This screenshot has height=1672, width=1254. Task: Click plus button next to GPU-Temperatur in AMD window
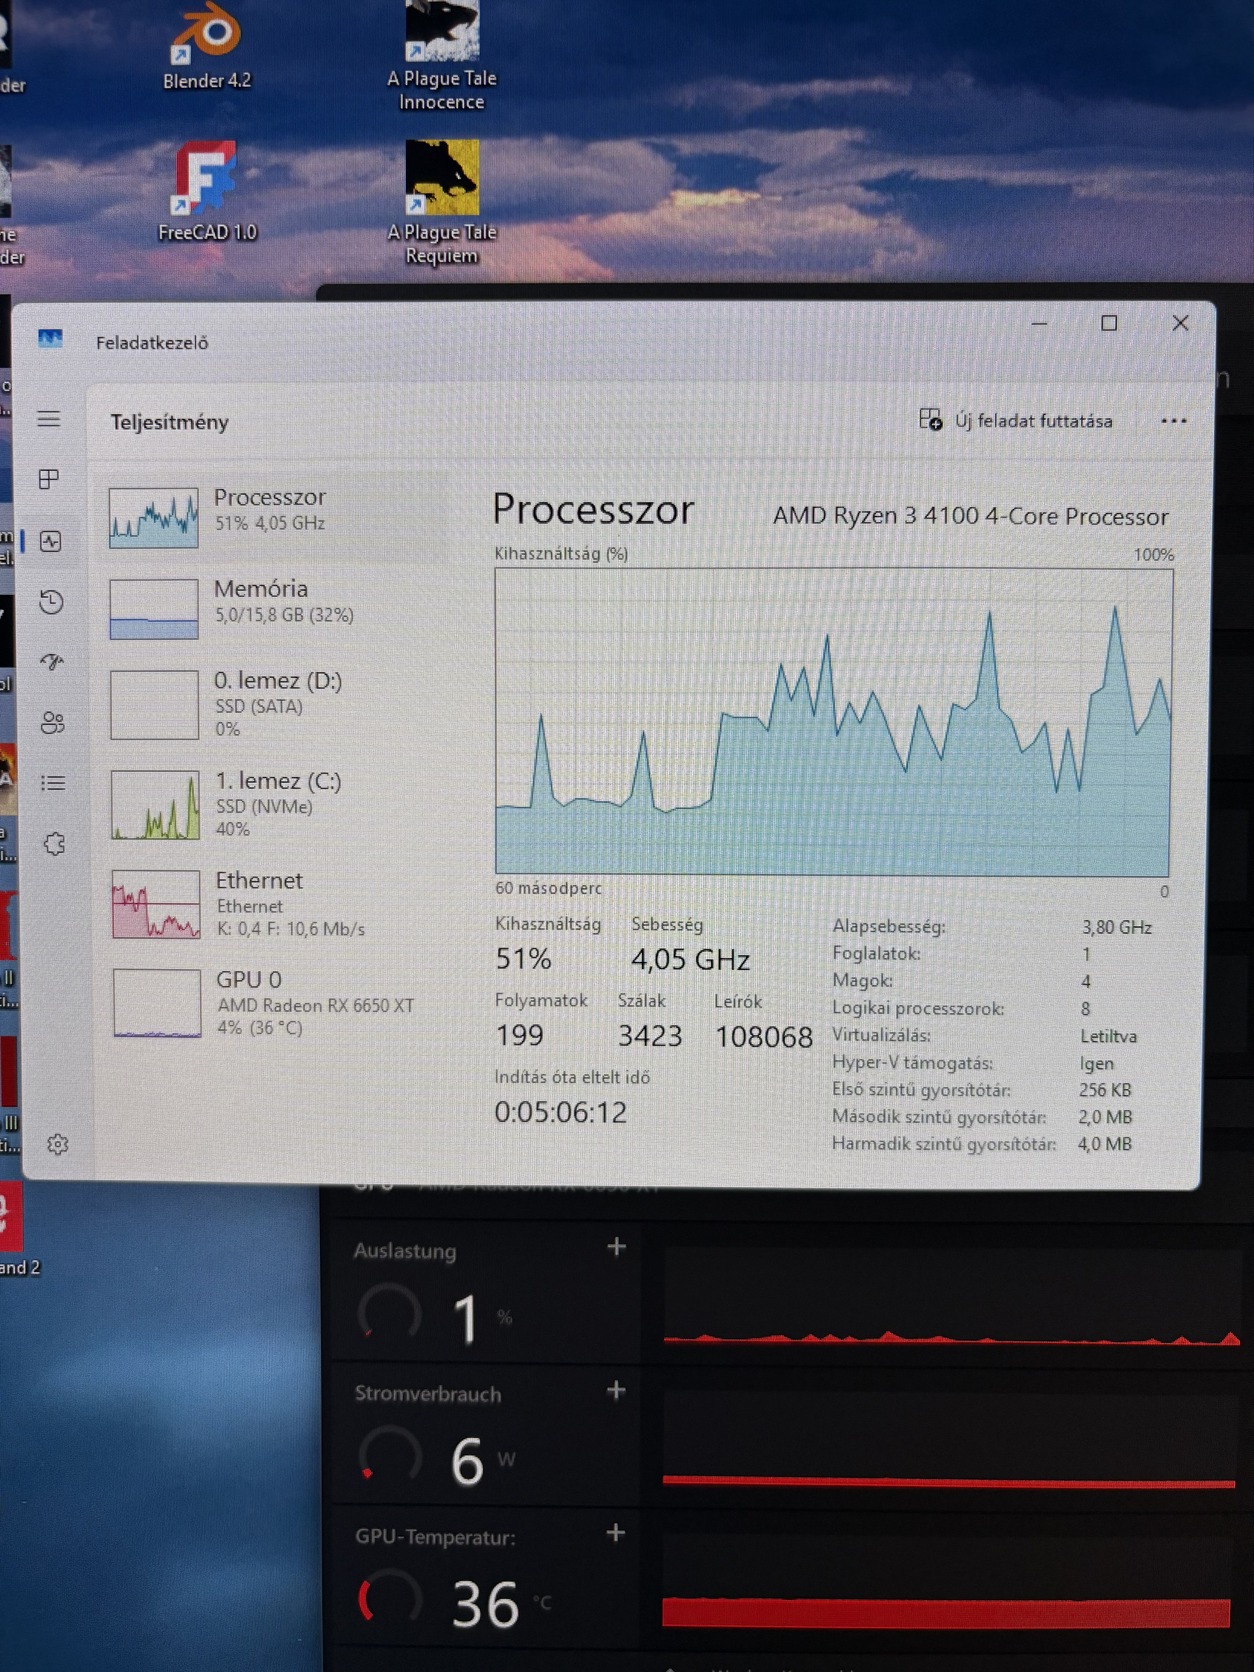point(616,1533)
